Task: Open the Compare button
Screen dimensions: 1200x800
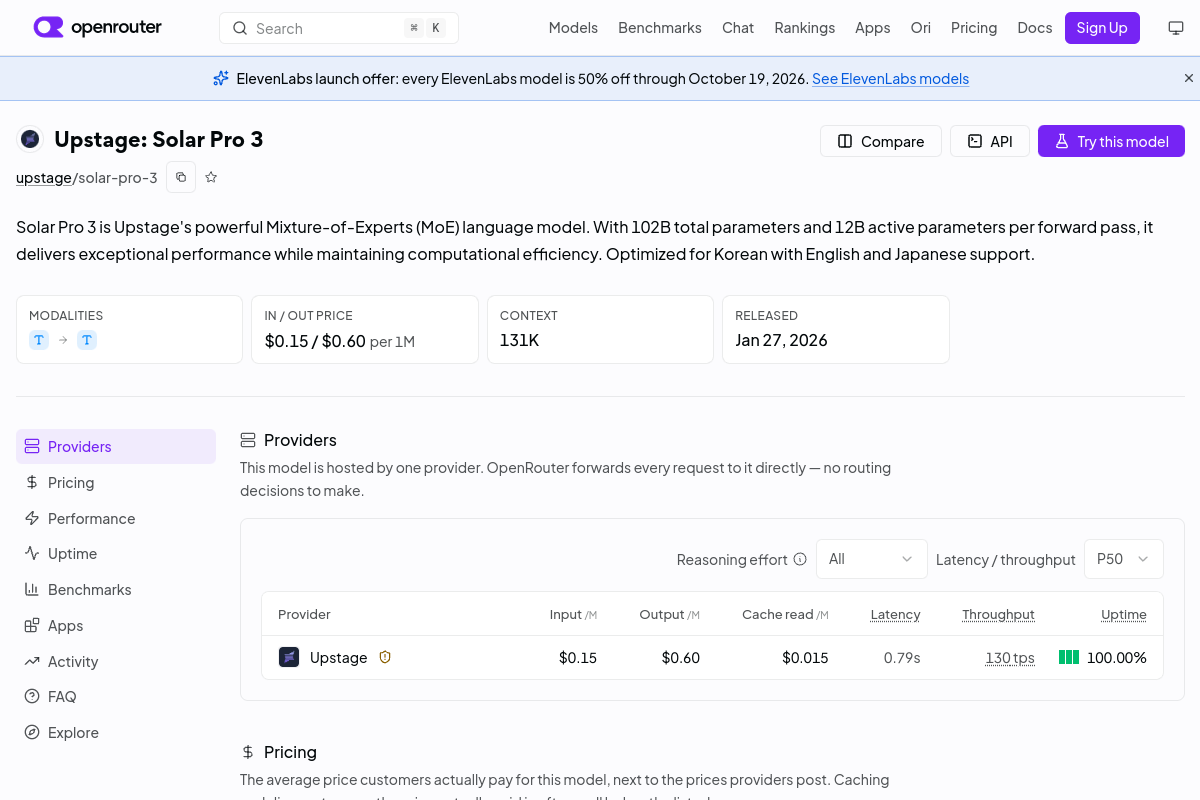Action: click(881, 141)
